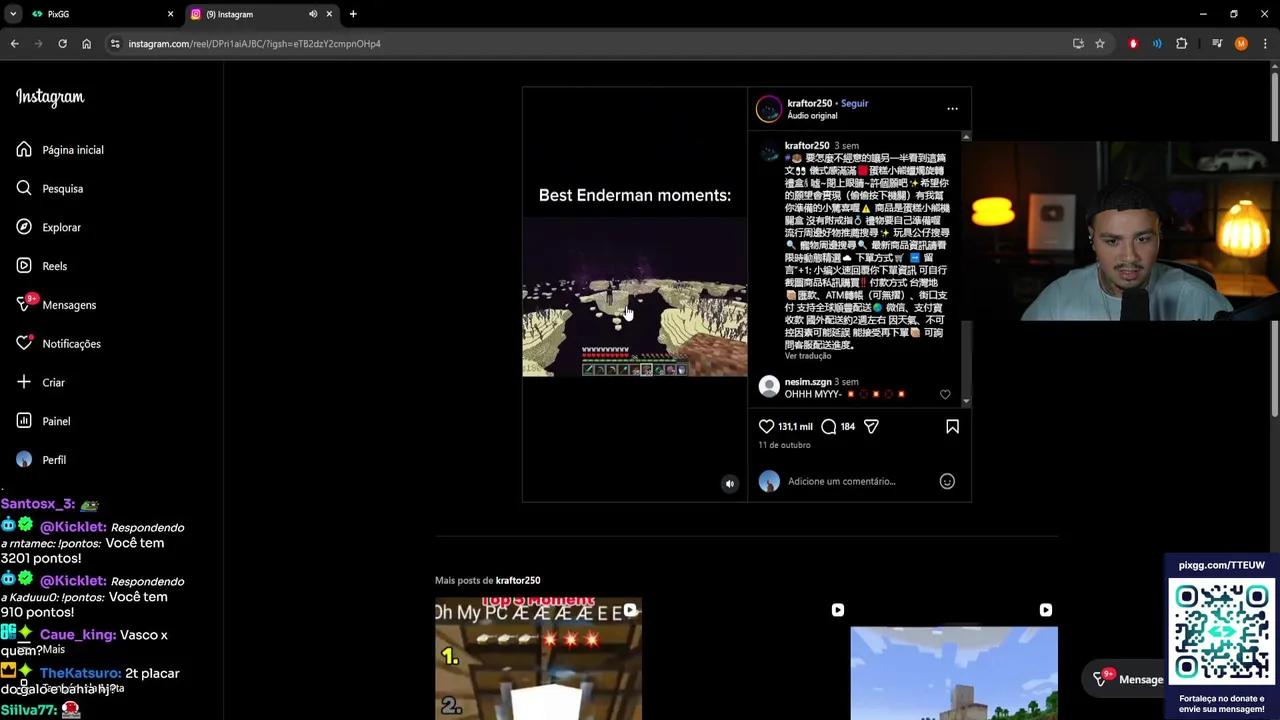Open the browser extensions puzzle icon

click(x=1181, y=44)
